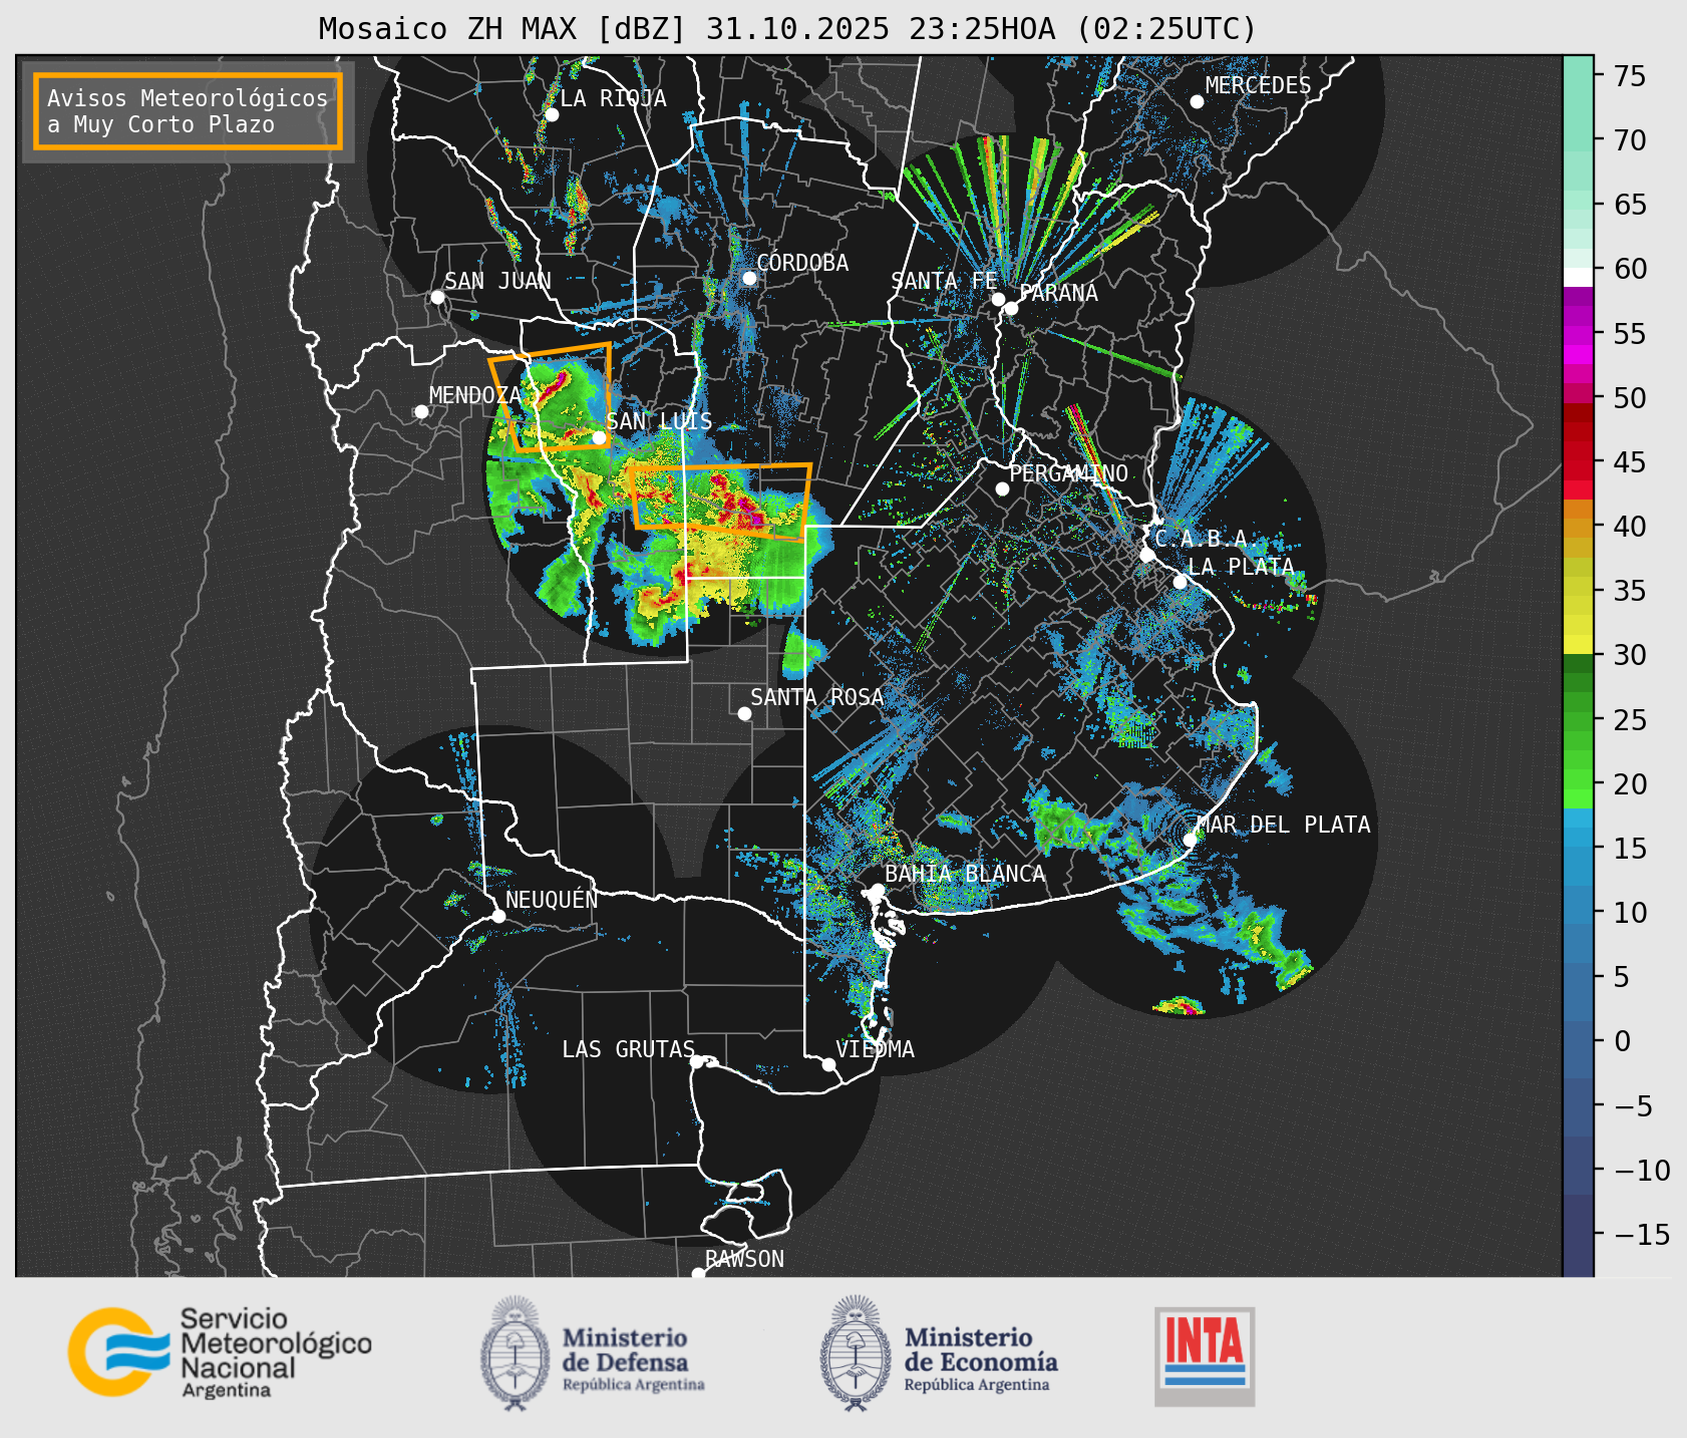Image resolution: width=1687 pixels, height=1438 pixels.
Task: Select the Mendoza city marker dot
Action: tap(421, 412)
